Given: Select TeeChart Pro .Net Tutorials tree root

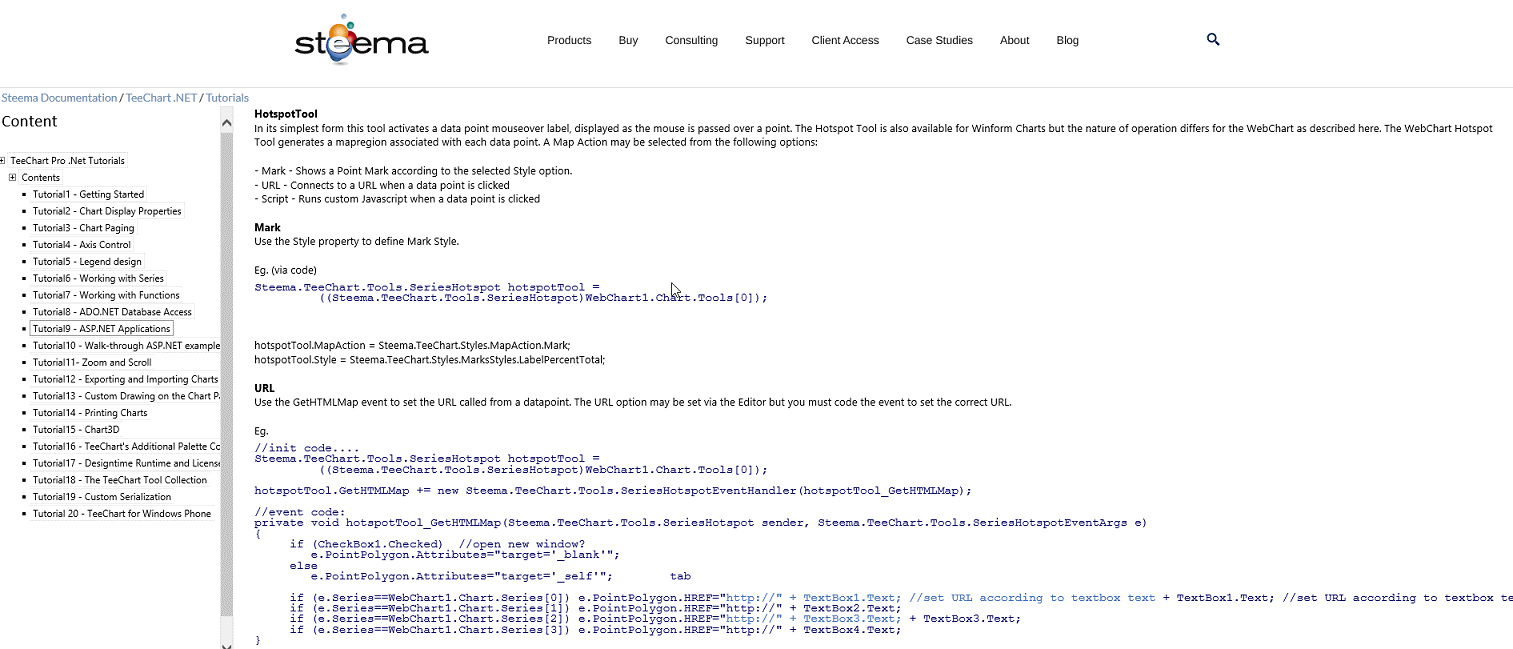Looking at the screenshot, I should coord(68,160).
